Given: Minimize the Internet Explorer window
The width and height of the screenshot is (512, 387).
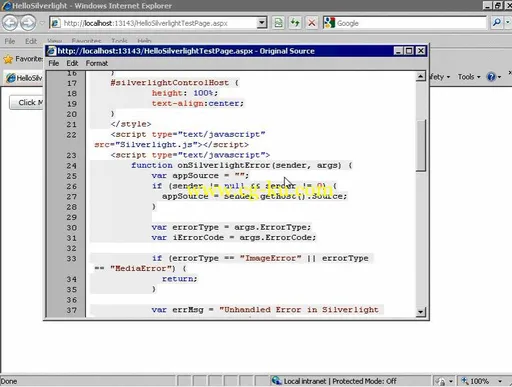Looking at the screenshot, I should [x=487, y=5].
